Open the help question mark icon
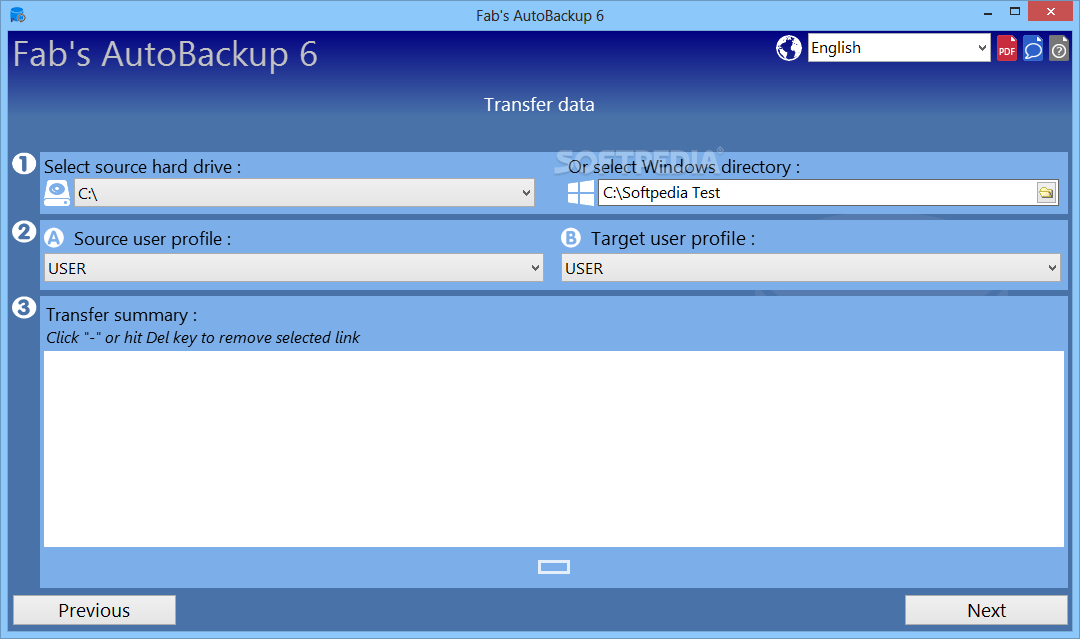This screenshot has height=639, width=1080. [x=1059, y=48]
